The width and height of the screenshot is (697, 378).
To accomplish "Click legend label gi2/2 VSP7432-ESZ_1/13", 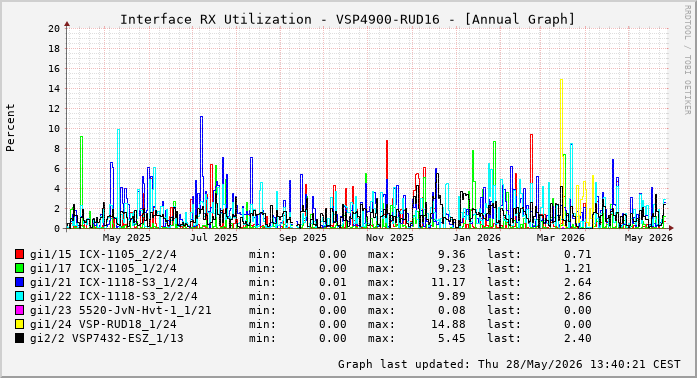I will tap(107, 338).
